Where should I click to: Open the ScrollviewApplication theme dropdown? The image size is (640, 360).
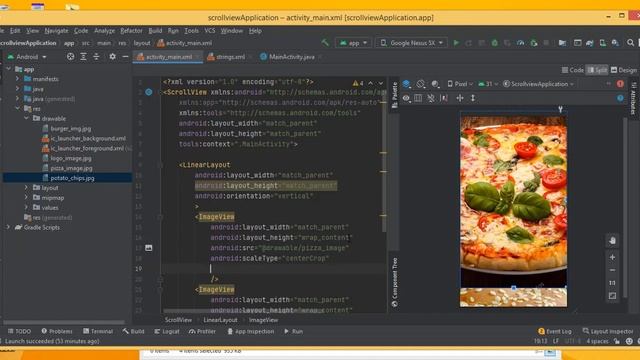pos(538,84)
